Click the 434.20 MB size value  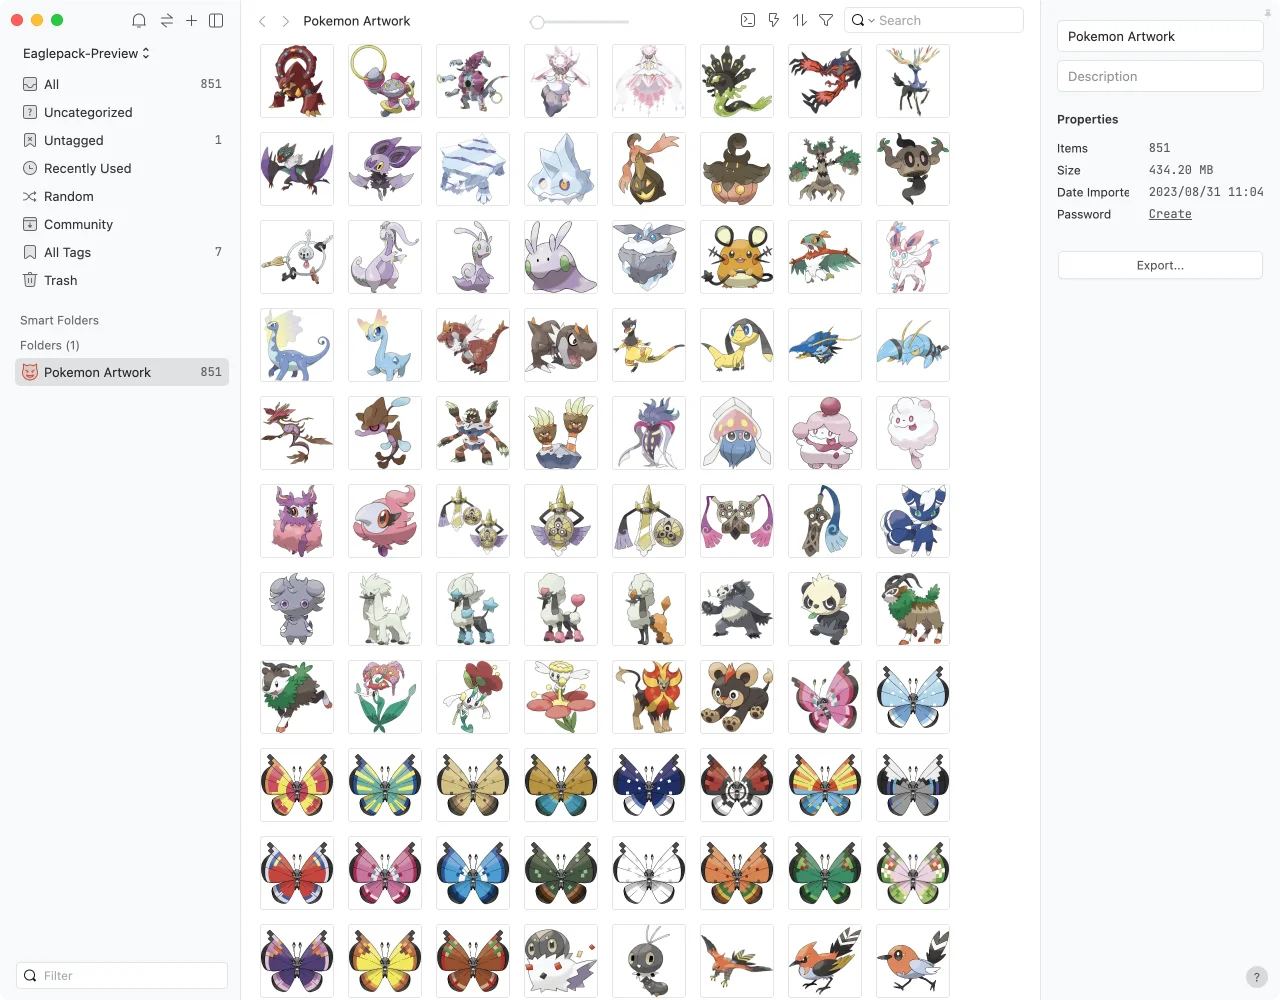(1181, 170)
